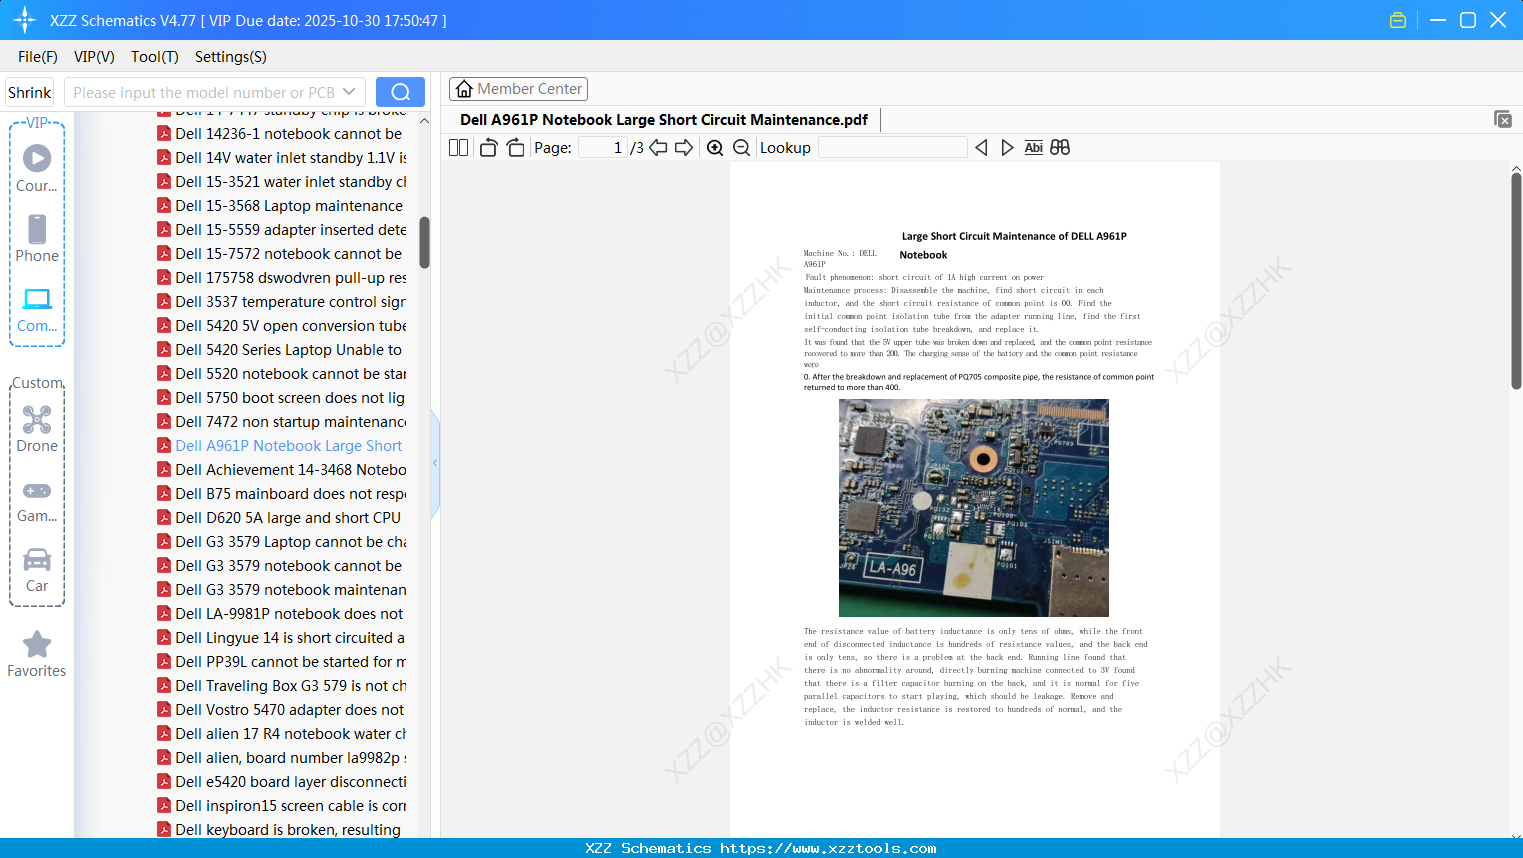The image size is (1523, 858).
Task: Focus the model number or PCB search field
Action: coord(204,92)
